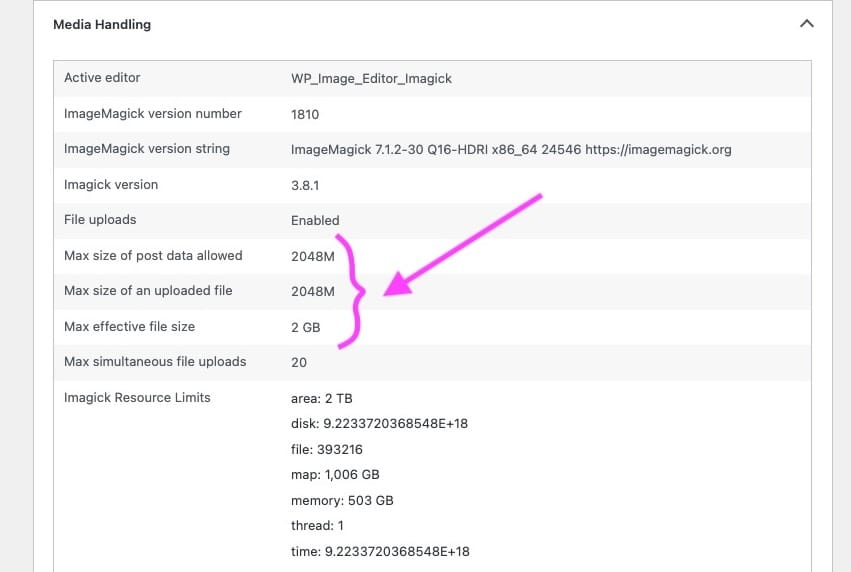Select the area: 2 TB limit
This screenshot has height=572, width=851.
click(x=321, y=399)
